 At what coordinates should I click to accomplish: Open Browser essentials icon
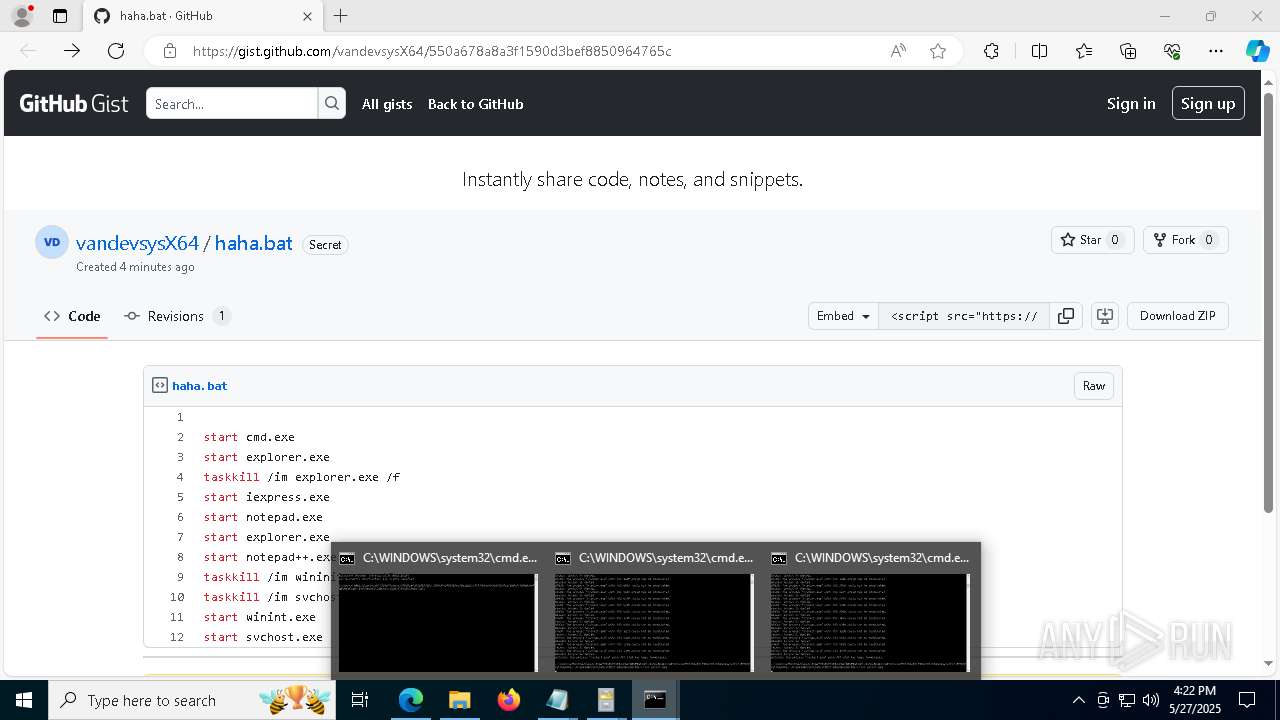click(1172, 51)
